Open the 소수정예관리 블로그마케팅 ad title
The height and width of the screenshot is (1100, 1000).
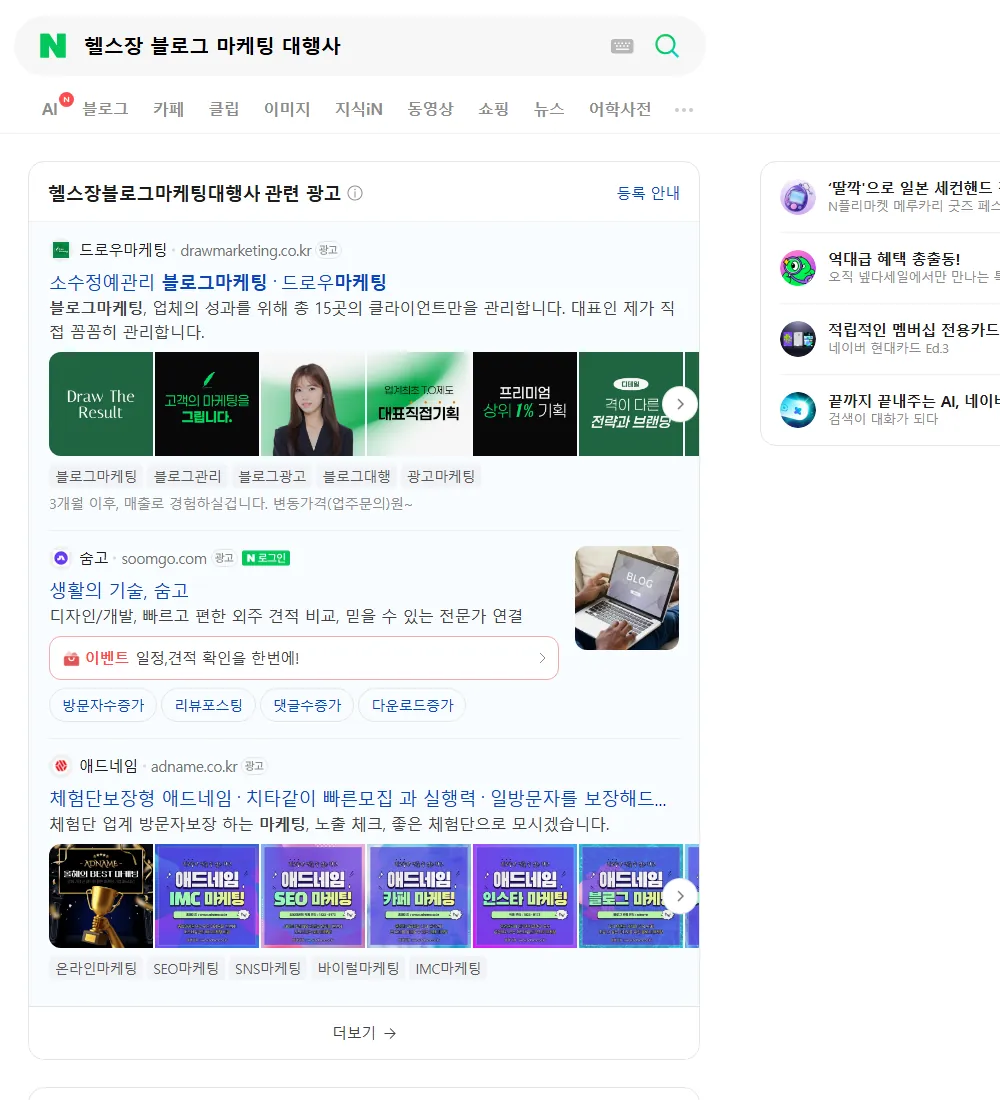(218, 282)
